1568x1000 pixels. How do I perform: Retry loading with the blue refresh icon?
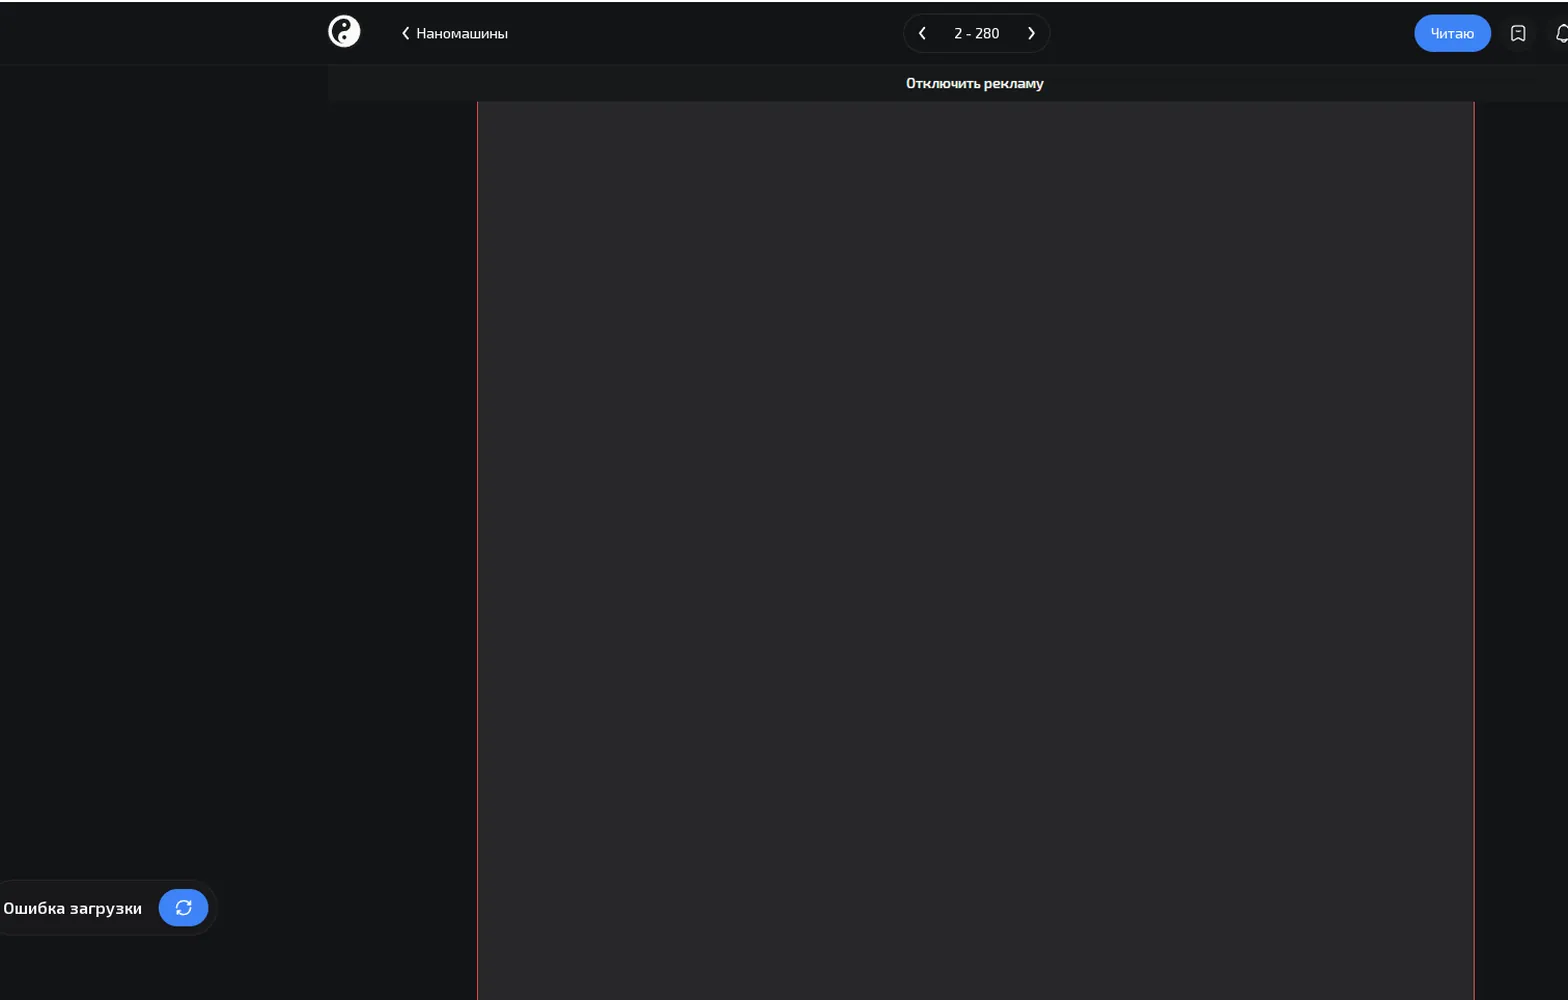[x=183, y=907]
